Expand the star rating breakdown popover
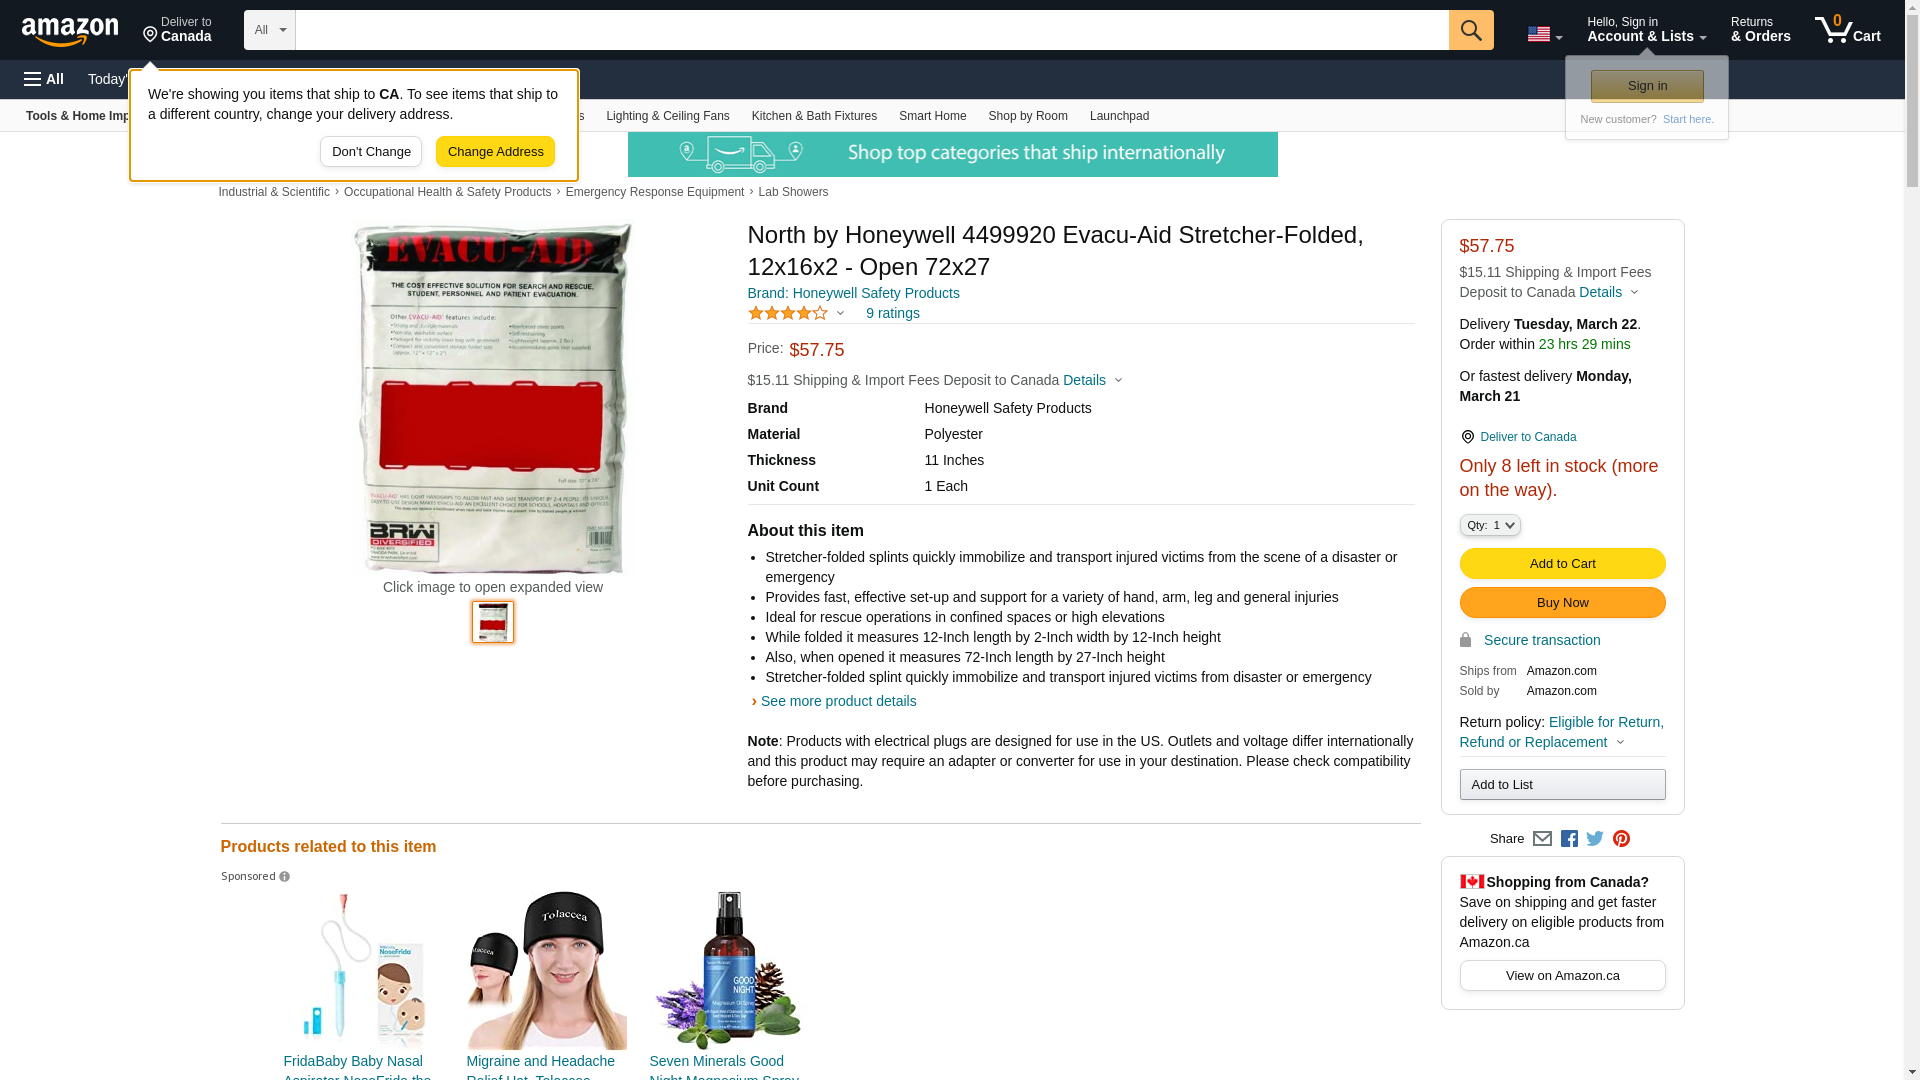The width and height of the screenshot is (1920, 1080). [797, 313]
